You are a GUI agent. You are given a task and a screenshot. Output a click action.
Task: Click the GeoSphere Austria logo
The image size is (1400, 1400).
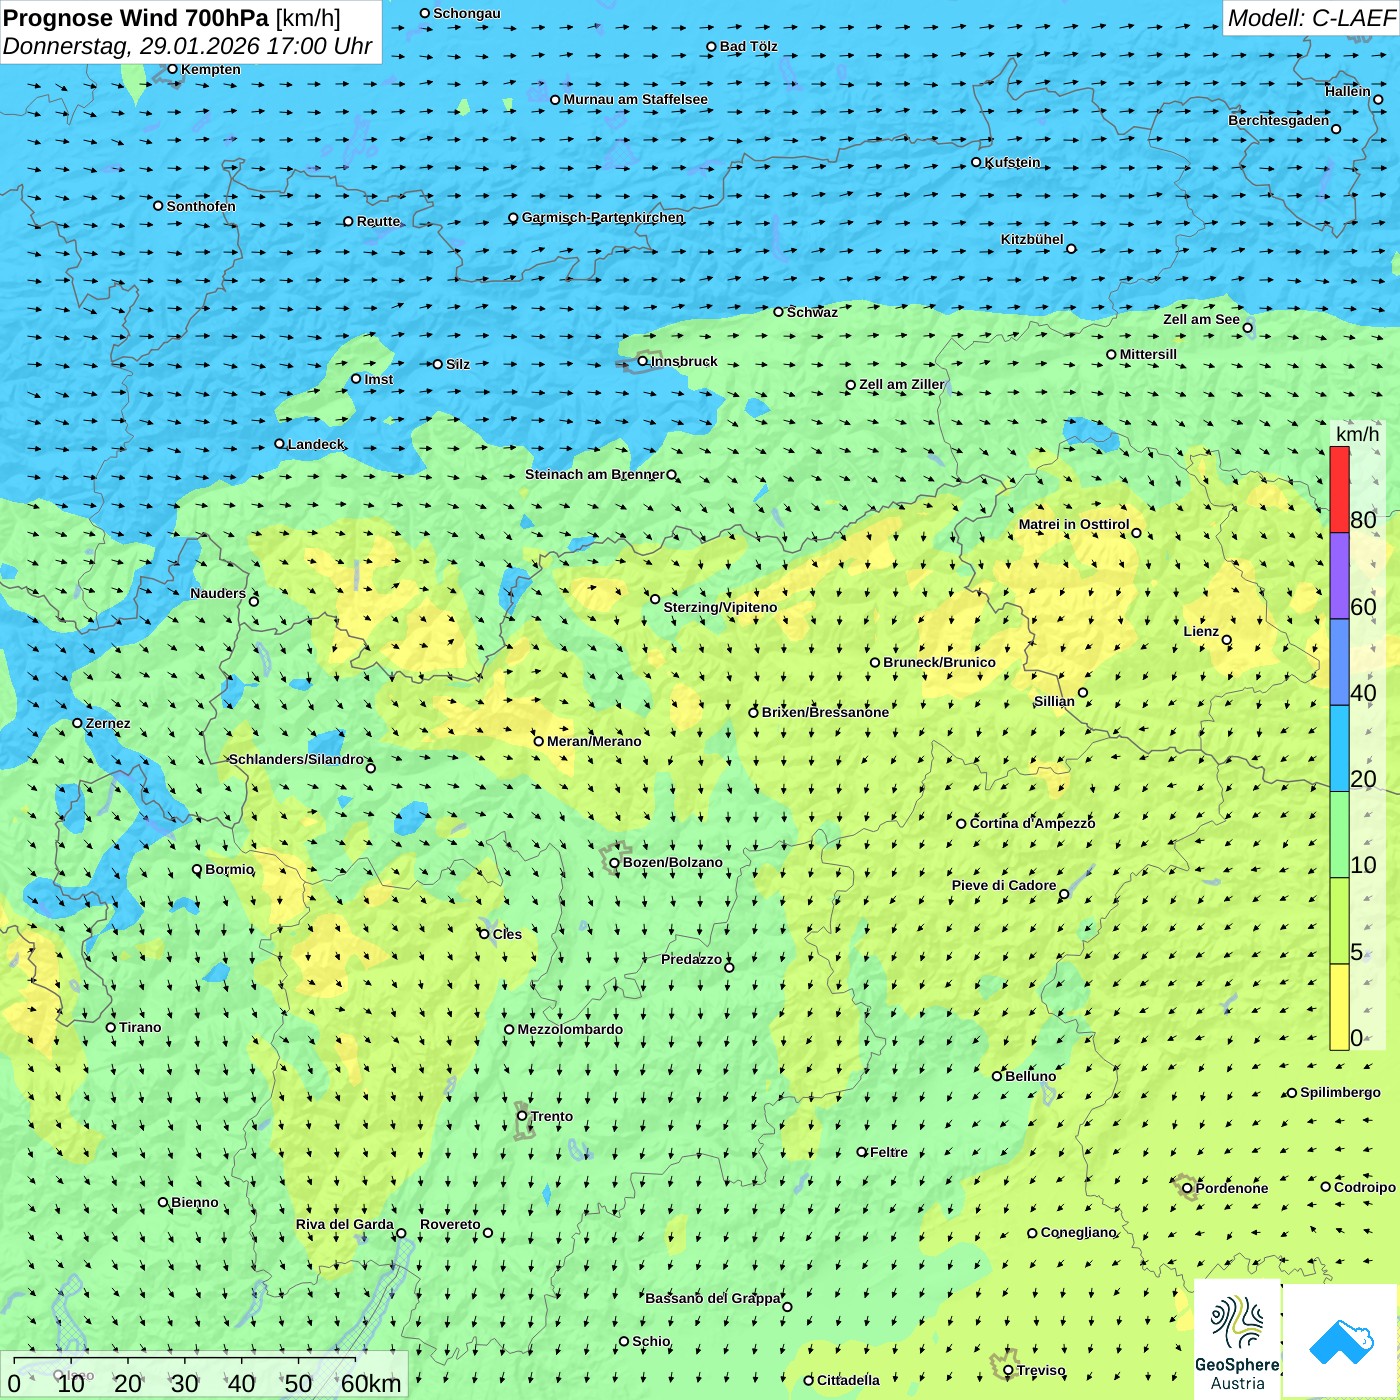tap(1237, 1340)
